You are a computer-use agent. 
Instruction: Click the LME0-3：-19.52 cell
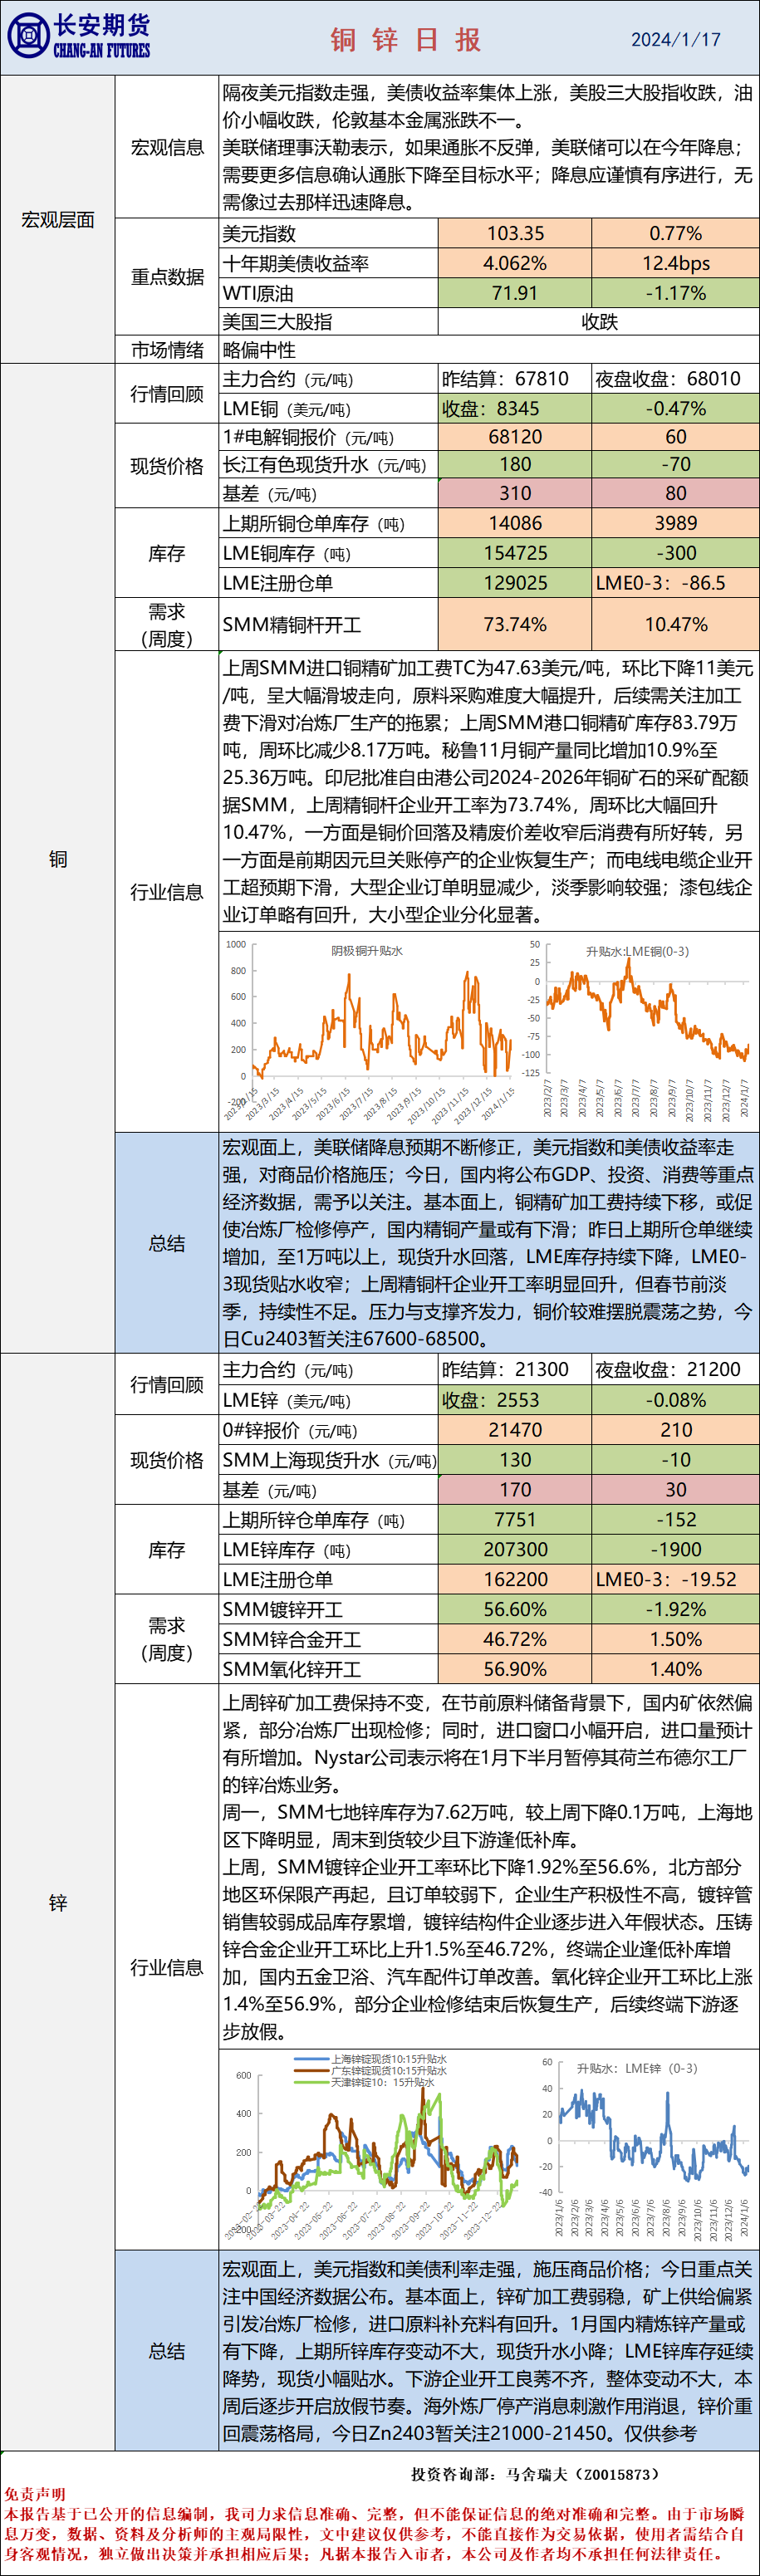(676, 1580)
